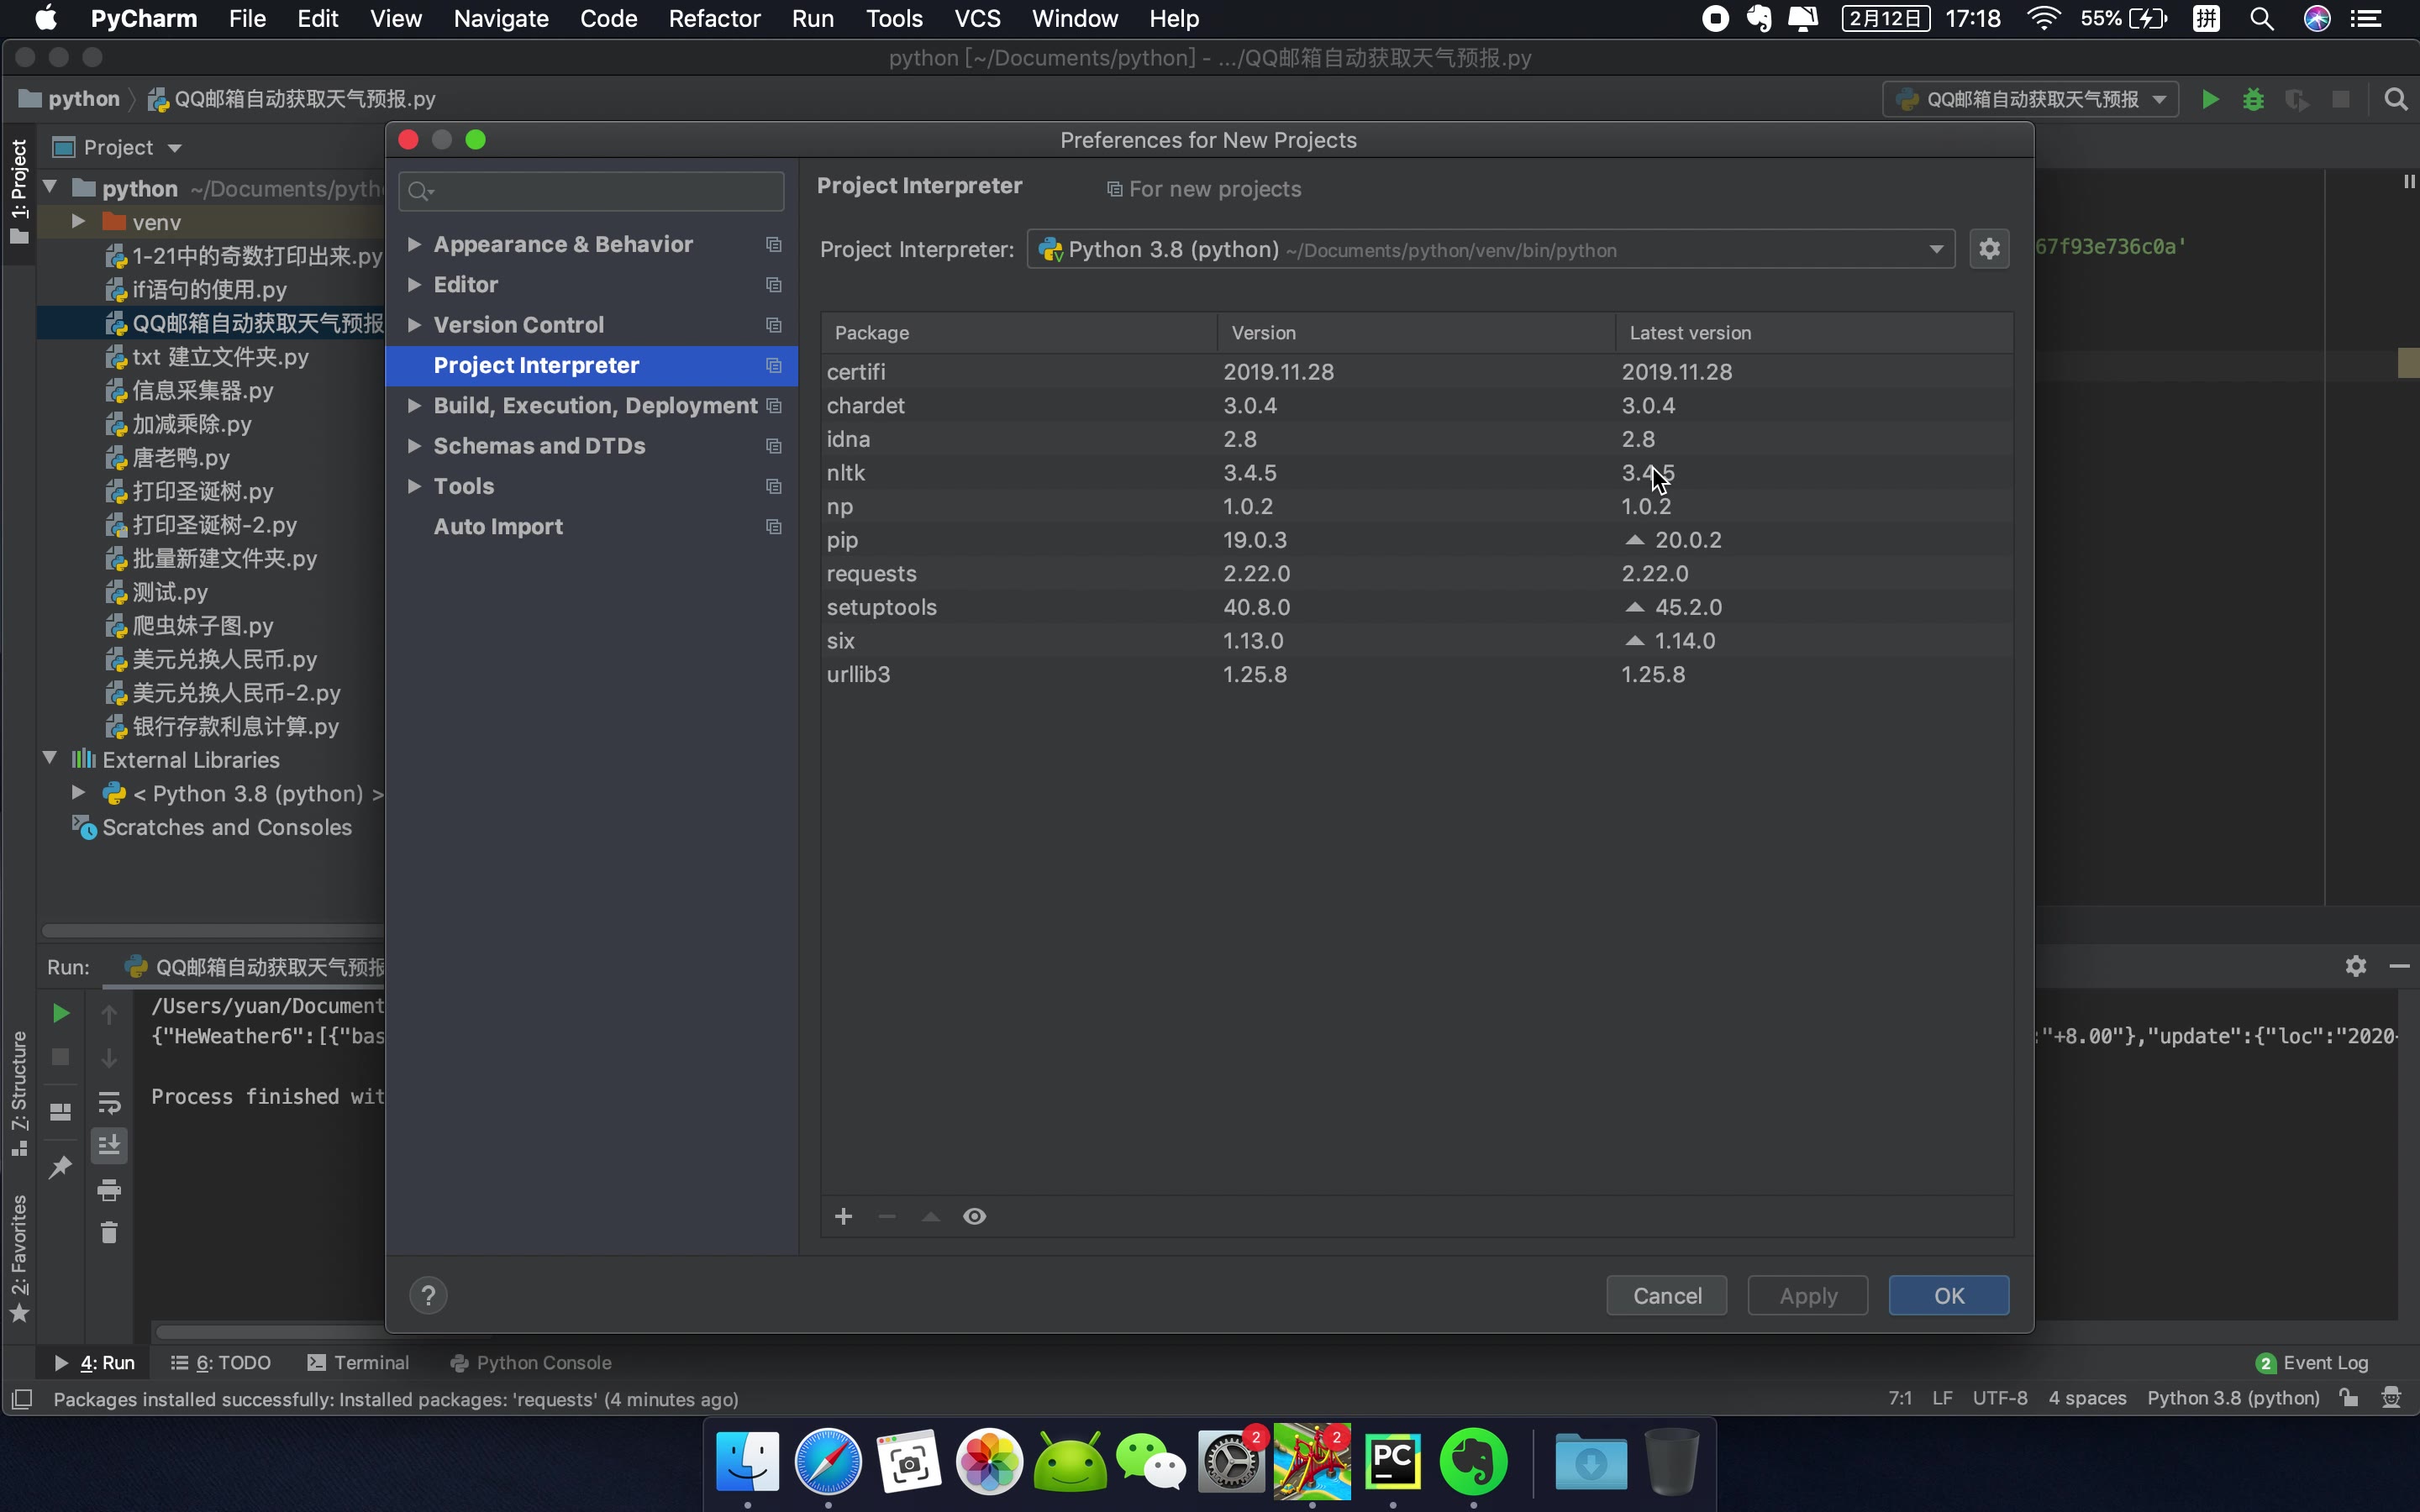This screenshot has height=1512, width=2420.
Task: Click the restore layout icon in Run panel
Action: (x=60, y=1112)
